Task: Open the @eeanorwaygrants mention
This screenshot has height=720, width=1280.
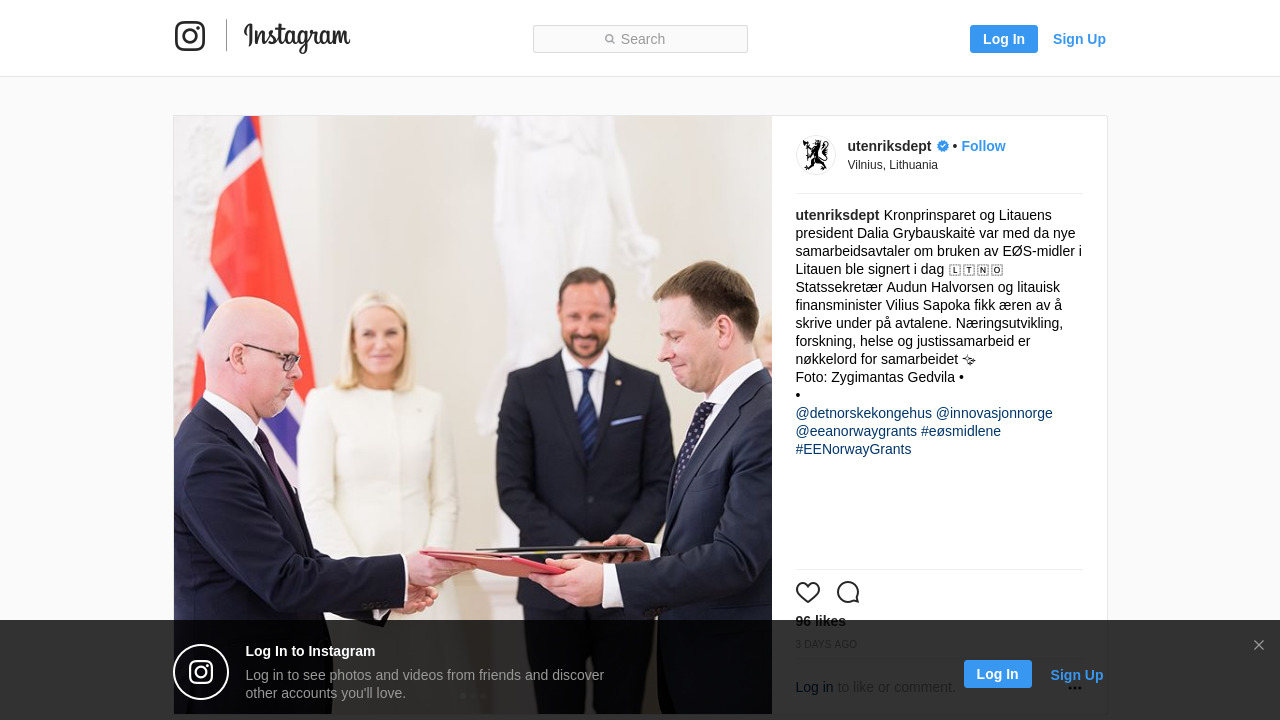Action: coord(856,431)
